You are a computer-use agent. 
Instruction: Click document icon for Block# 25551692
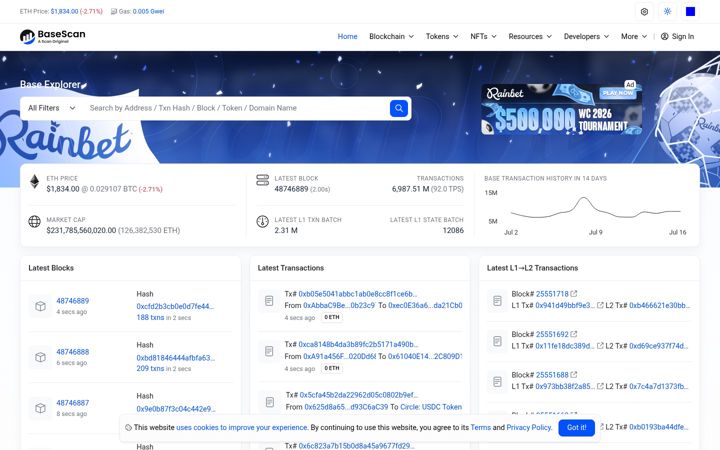[497, 342]
